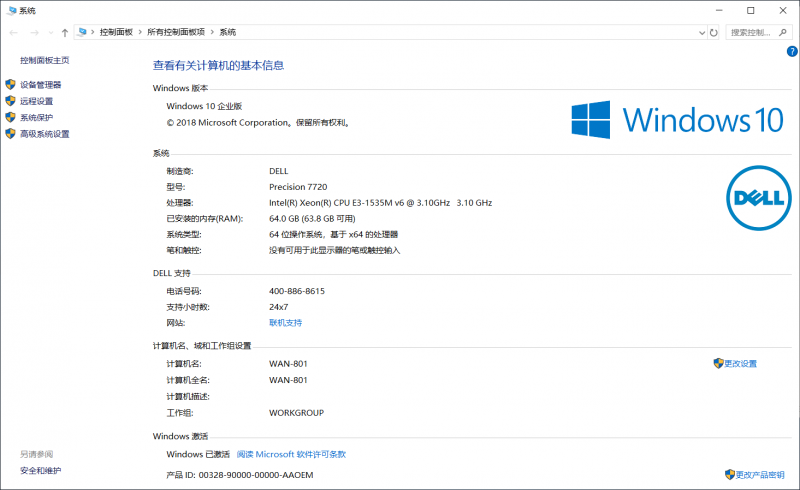Click the shield icon beside 高级系统设置
Image resolution: width=800 pixels, height=490 pixels.
point(10,133)
